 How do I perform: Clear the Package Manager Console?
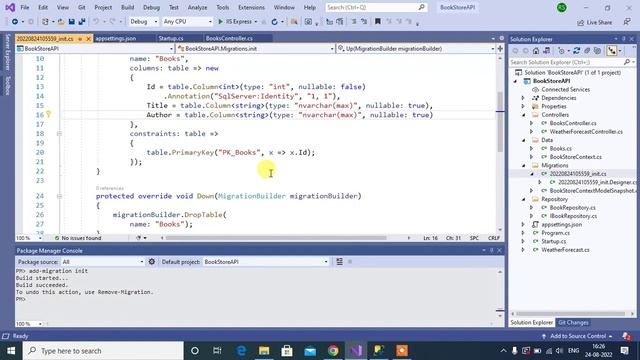click(x=339, y=262)
